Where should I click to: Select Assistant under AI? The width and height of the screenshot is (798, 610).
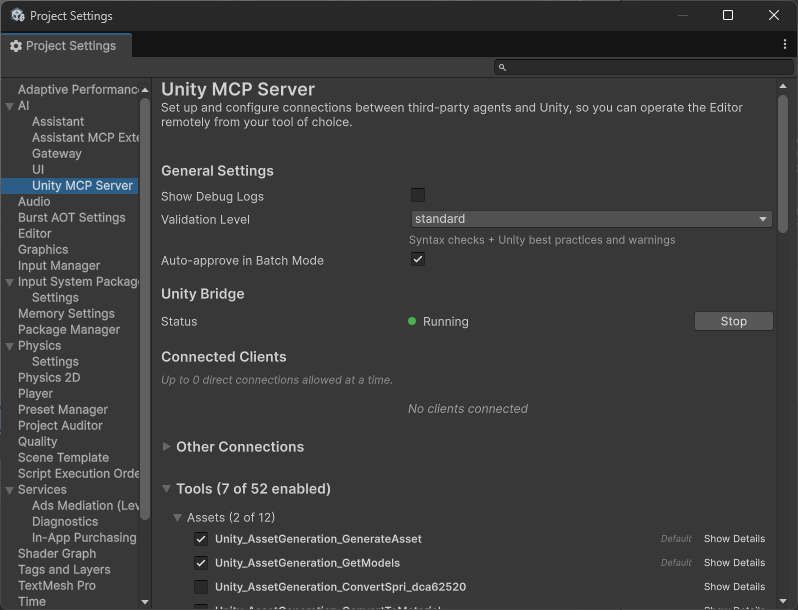tap(58, 122)
